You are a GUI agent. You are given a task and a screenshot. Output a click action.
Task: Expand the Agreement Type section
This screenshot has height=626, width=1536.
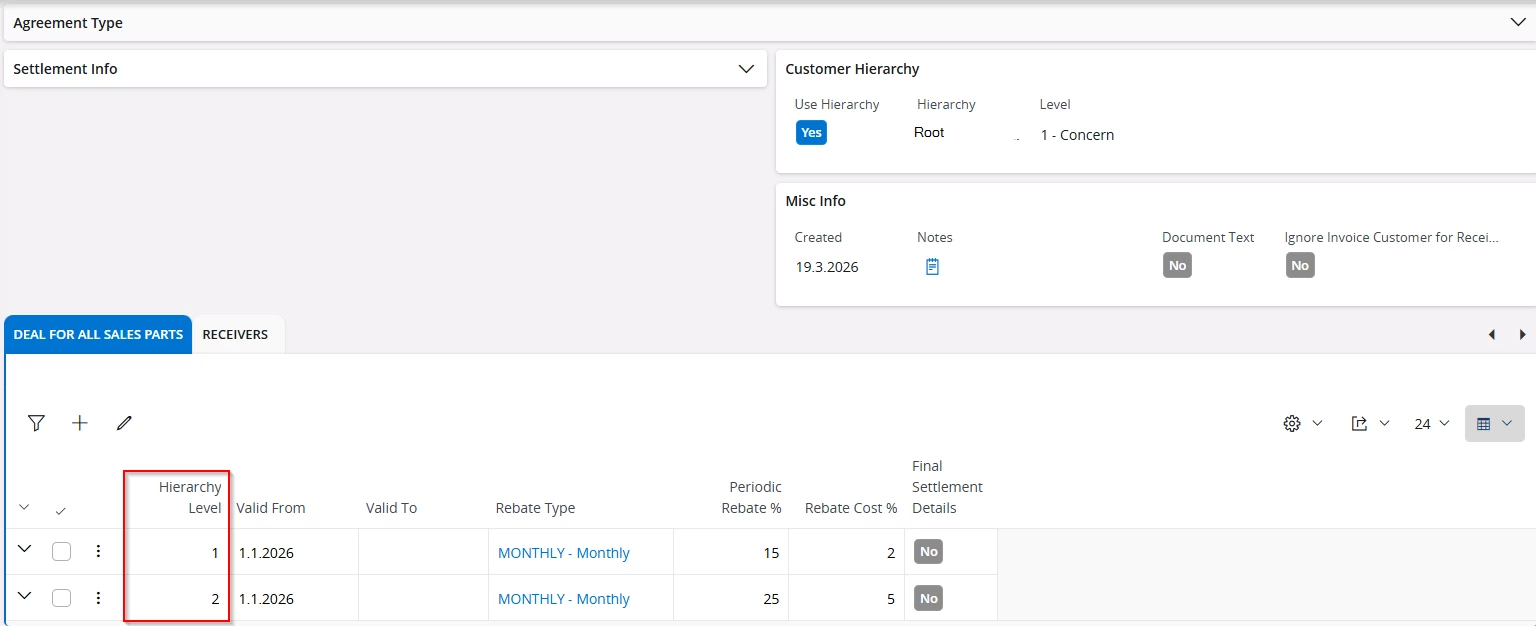(1517, 22)
